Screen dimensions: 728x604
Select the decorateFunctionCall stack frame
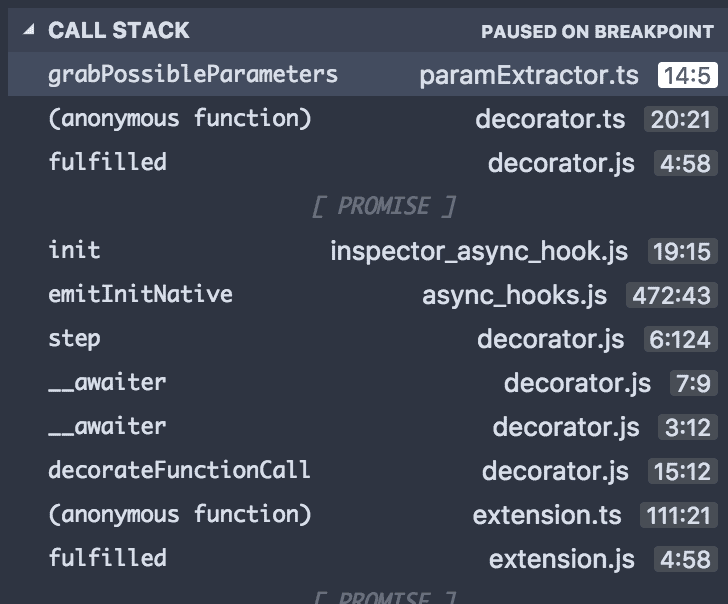point(179,470)
